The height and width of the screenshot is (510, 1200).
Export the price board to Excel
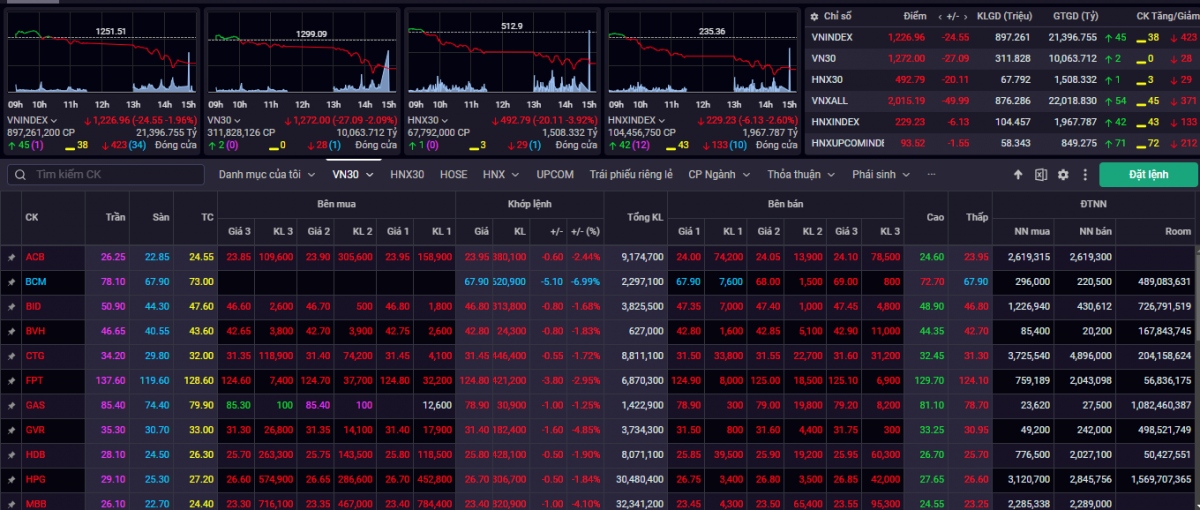(x=1041, y=174)
